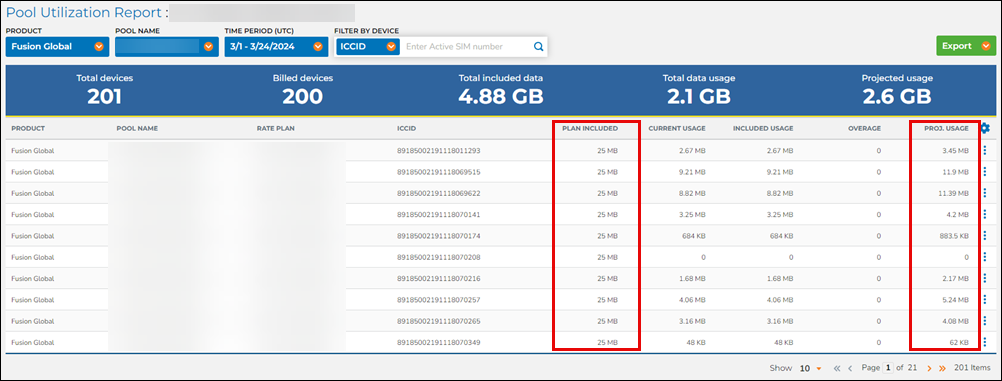Open row menu for ICCID 89185002191118070141
The height and width of the screenshot is (381, 1002).
coord(985,214)
